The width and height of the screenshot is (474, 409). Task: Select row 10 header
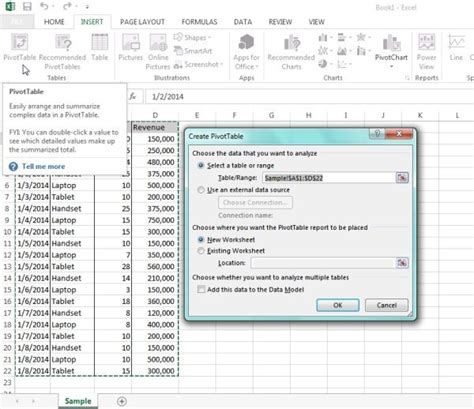[x=7, y=232]
